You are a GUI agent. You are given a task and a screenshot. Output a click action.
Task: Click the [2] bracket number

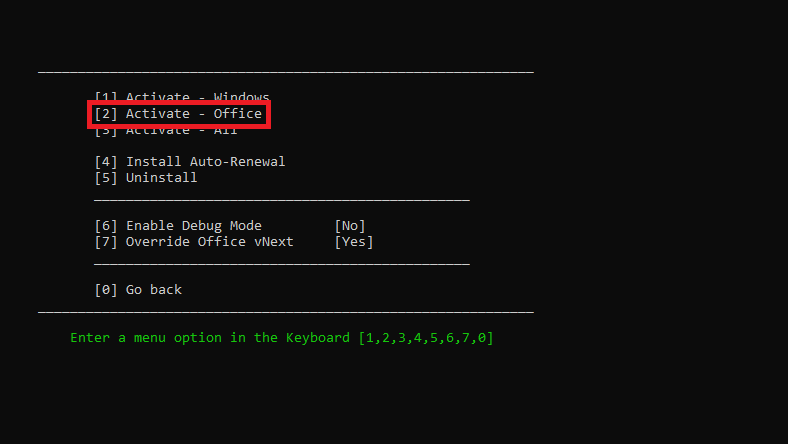(106, 114)
